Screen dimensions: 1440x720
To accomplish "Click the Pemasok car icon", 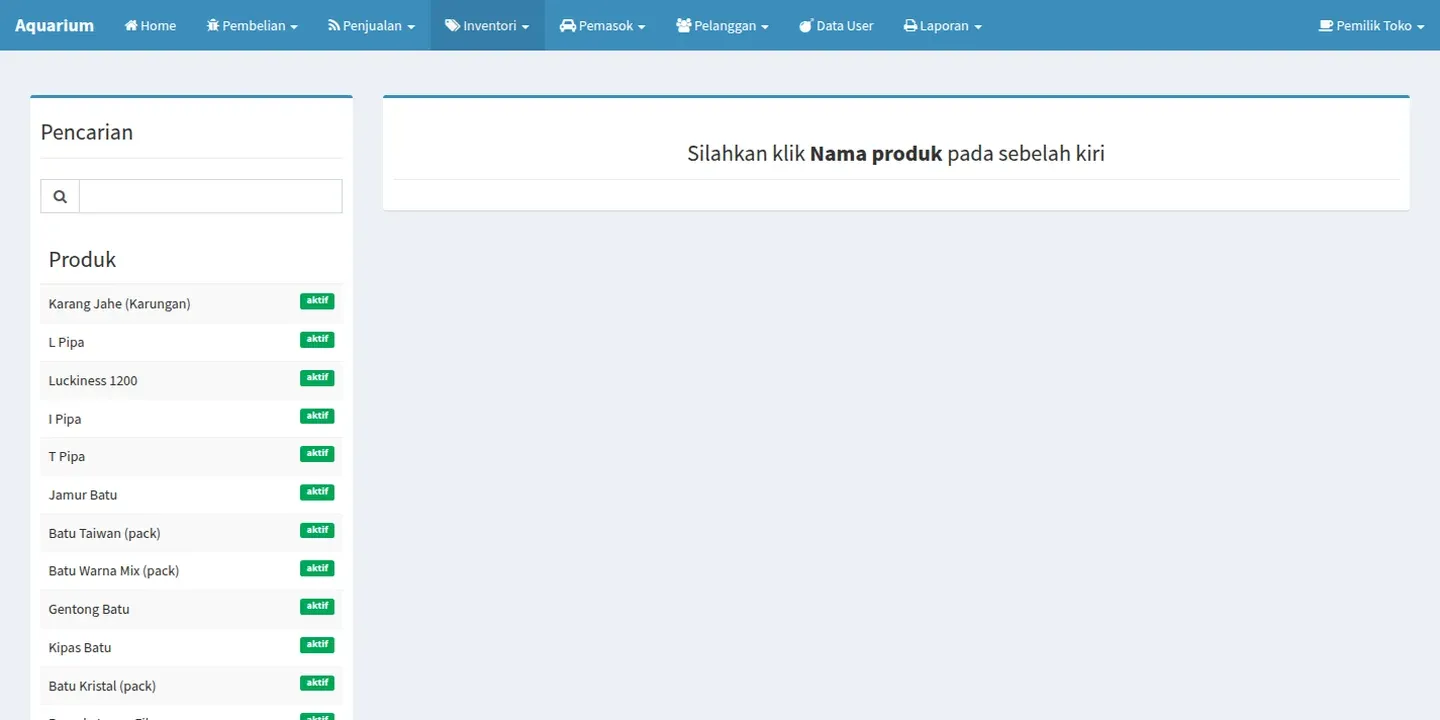I will 568,26.
